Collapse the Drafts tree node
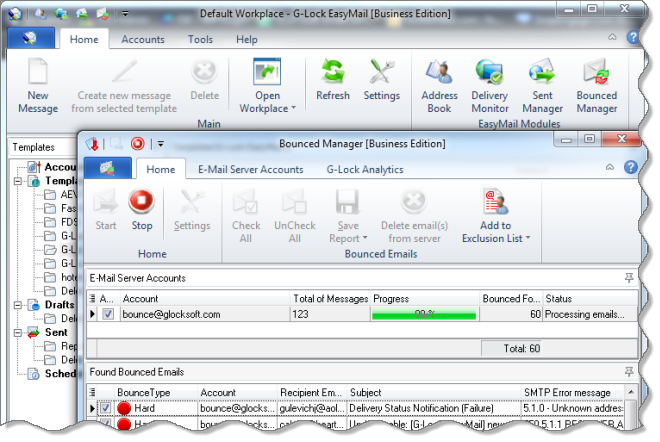660x442 pixels. pyautogui.click(x=18, y=305)
